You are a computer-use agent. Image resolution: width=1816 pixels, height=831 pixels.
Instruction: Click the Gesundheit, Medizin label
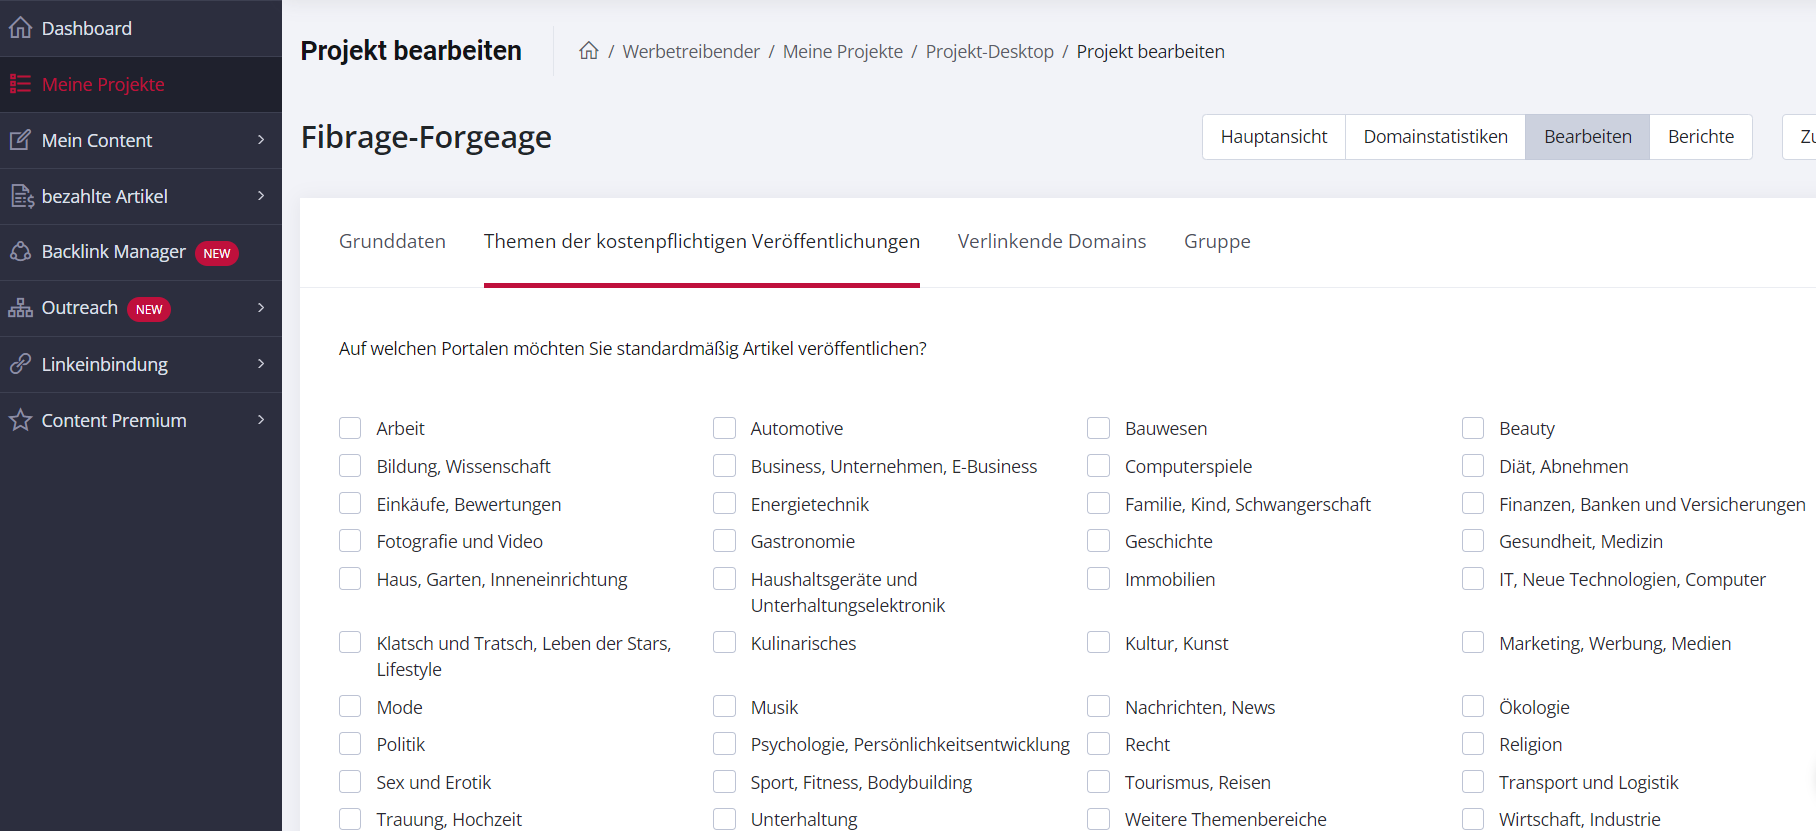click(x=1581, y=541)
